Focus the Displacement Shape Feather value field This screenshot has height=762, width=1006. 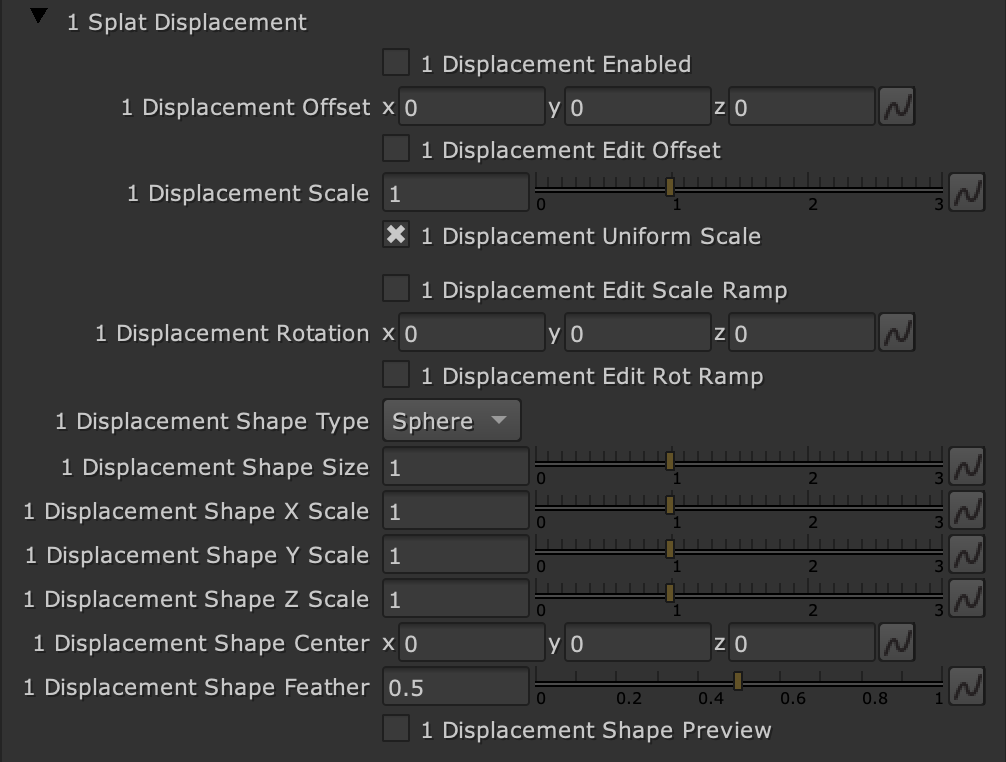456,687
